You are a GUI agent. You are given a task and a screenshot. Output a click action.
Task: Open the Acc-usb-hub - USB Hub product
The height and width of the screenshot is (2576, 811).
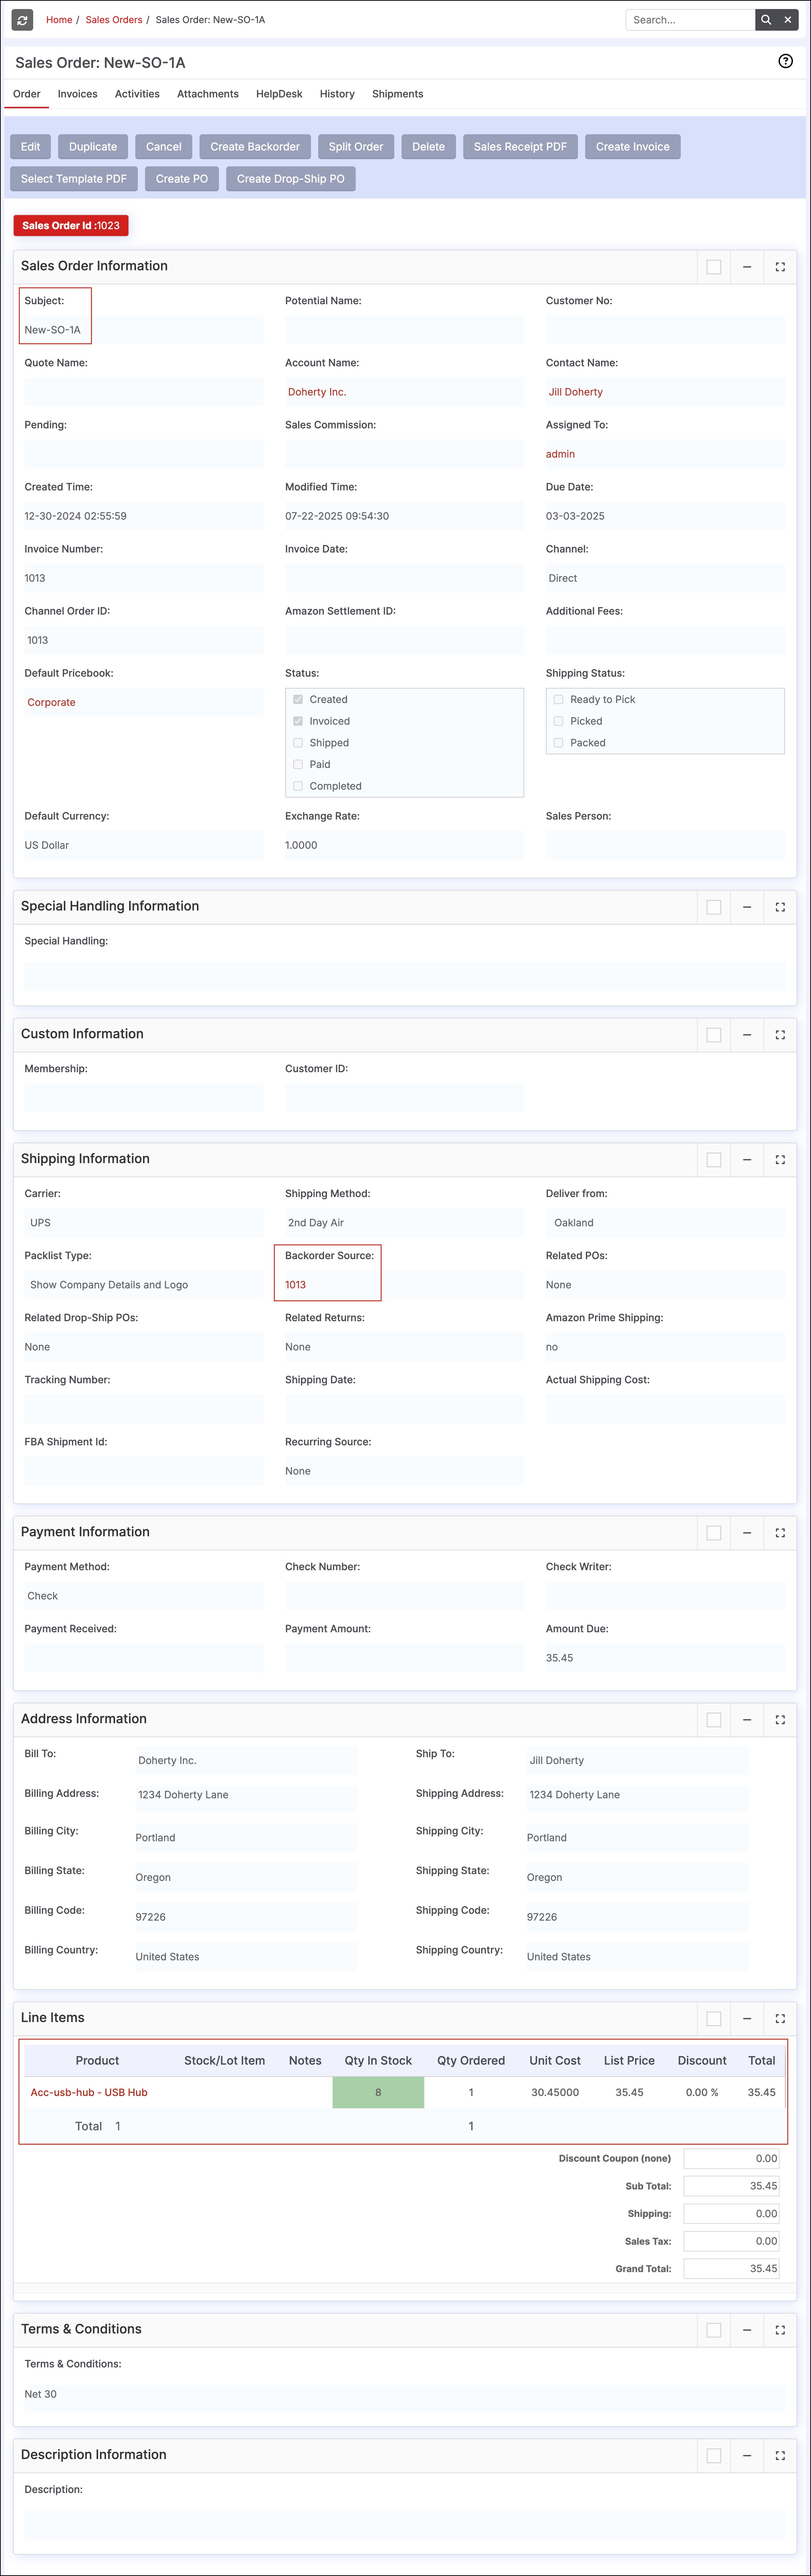pos(89,2092)
